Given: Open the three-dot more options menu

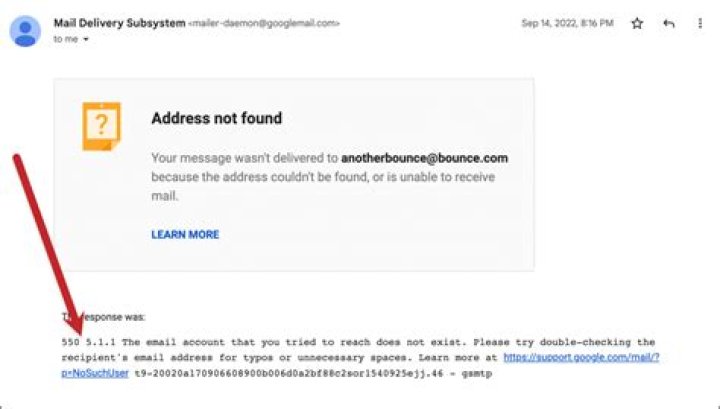Looking at the screenshot, I should (x=700, y=24).
